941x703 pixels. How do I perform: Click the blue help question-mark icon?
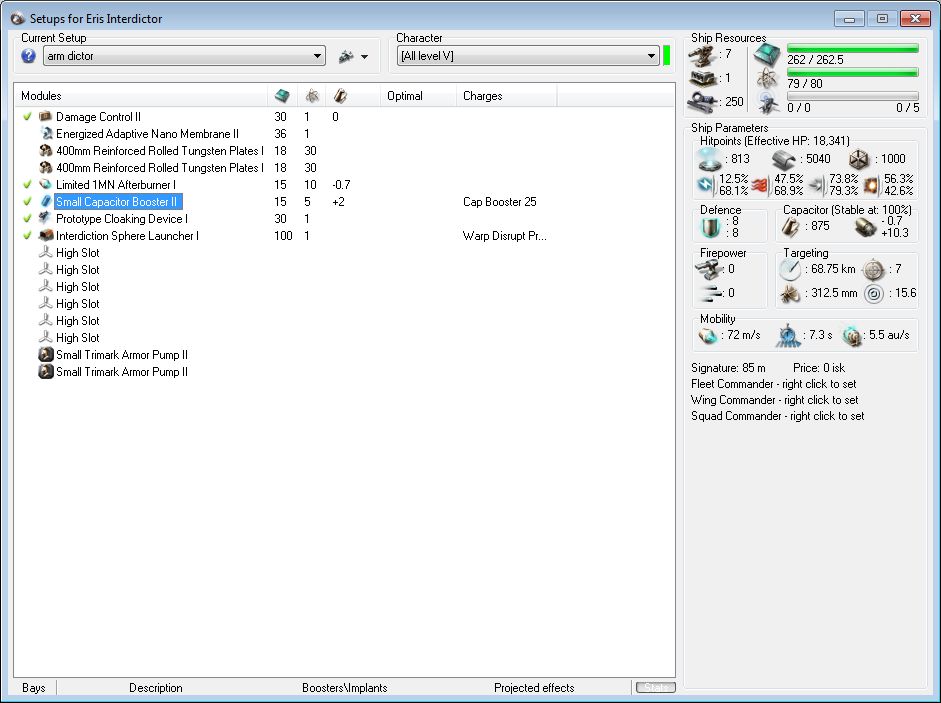[28, 56]
